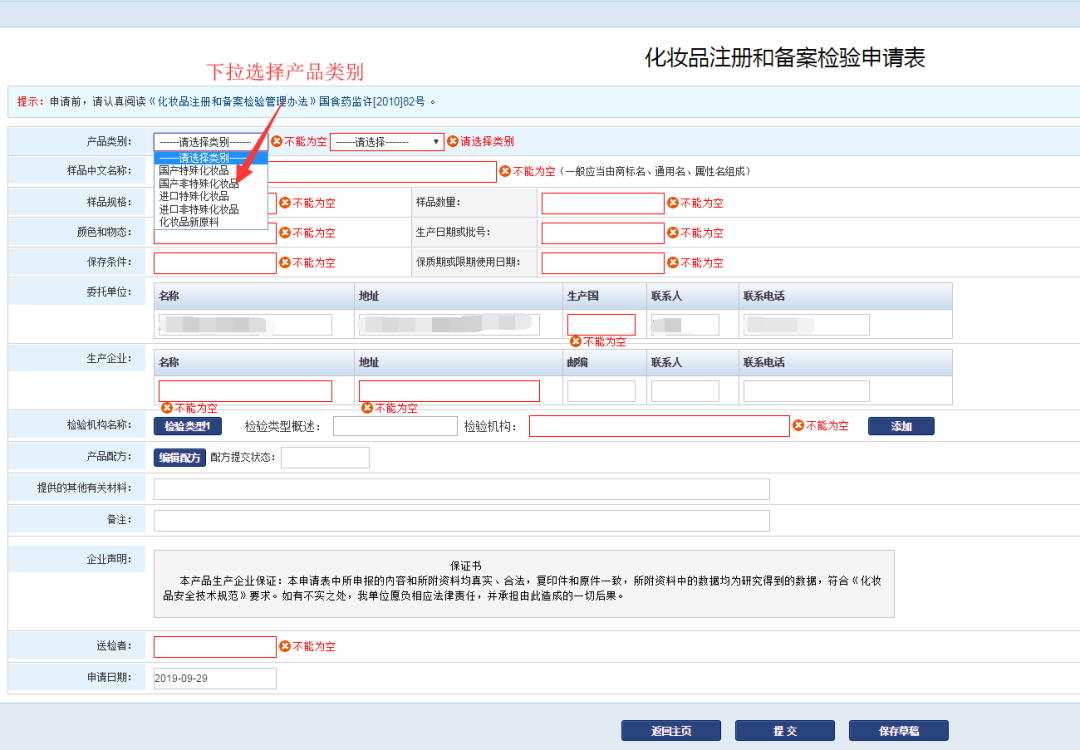
Task: Pick 进口特殊化妆品 in dropdown list
Action: pos(194,197)
